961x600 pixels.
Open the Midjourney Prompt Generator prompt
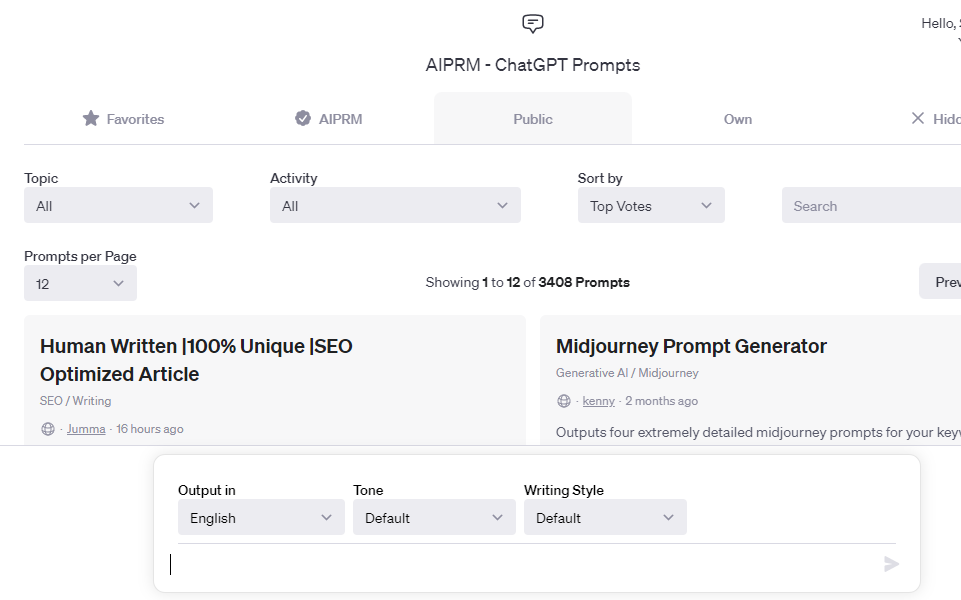[691, 346]
